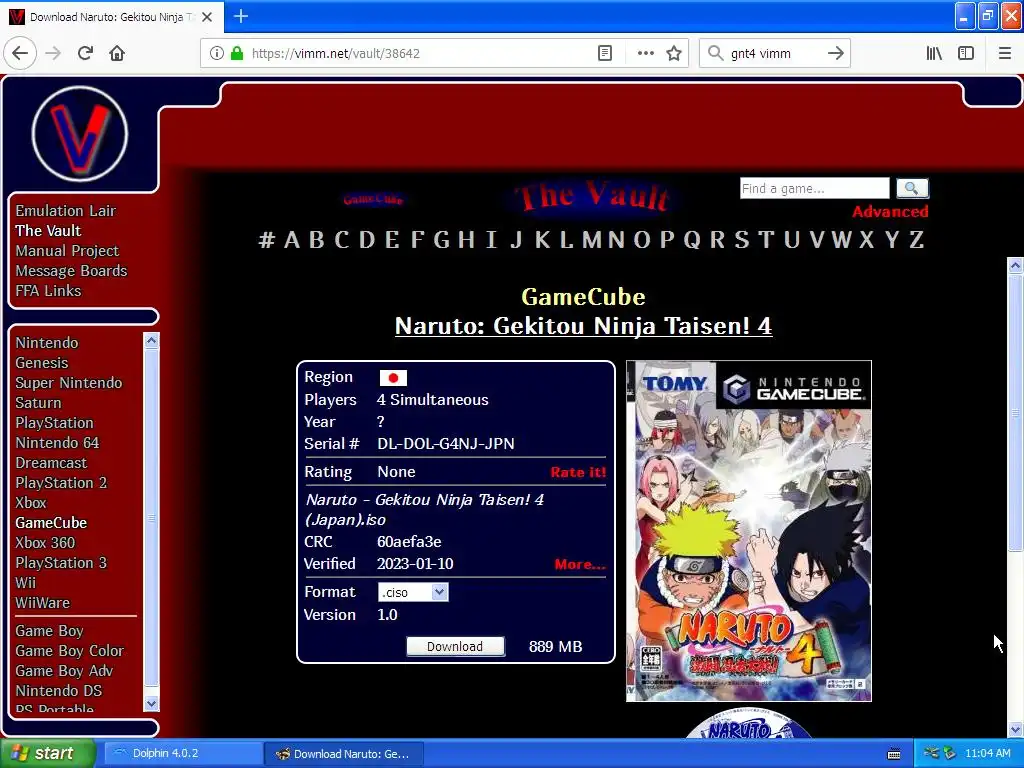Click the Japan flag region icon
Image resolution: width=1024 pixels, height=768 pixels.
[x=393, y=378]
